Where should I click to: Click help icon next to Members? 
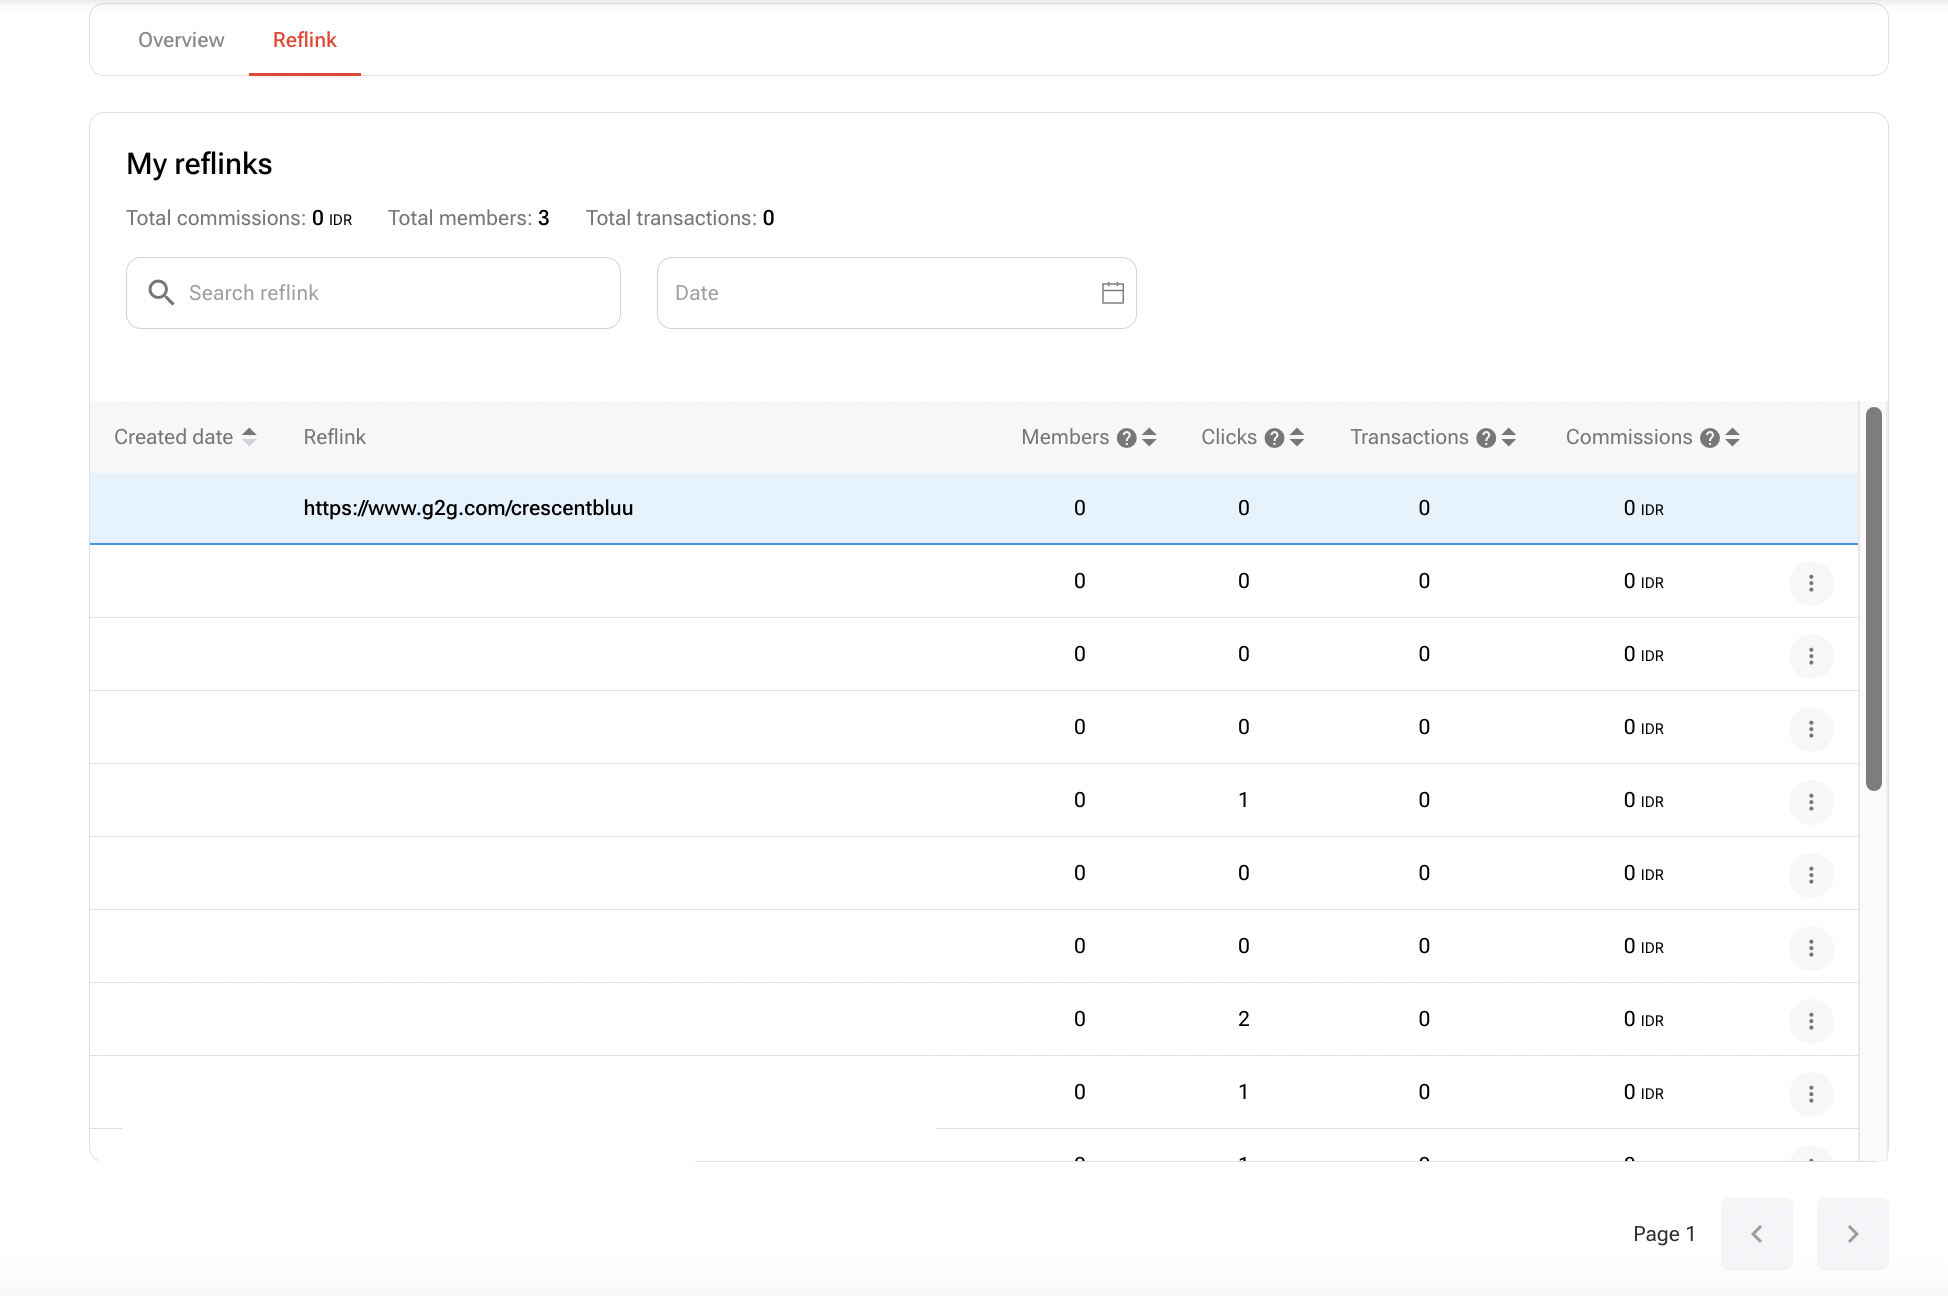point(1126,438)
